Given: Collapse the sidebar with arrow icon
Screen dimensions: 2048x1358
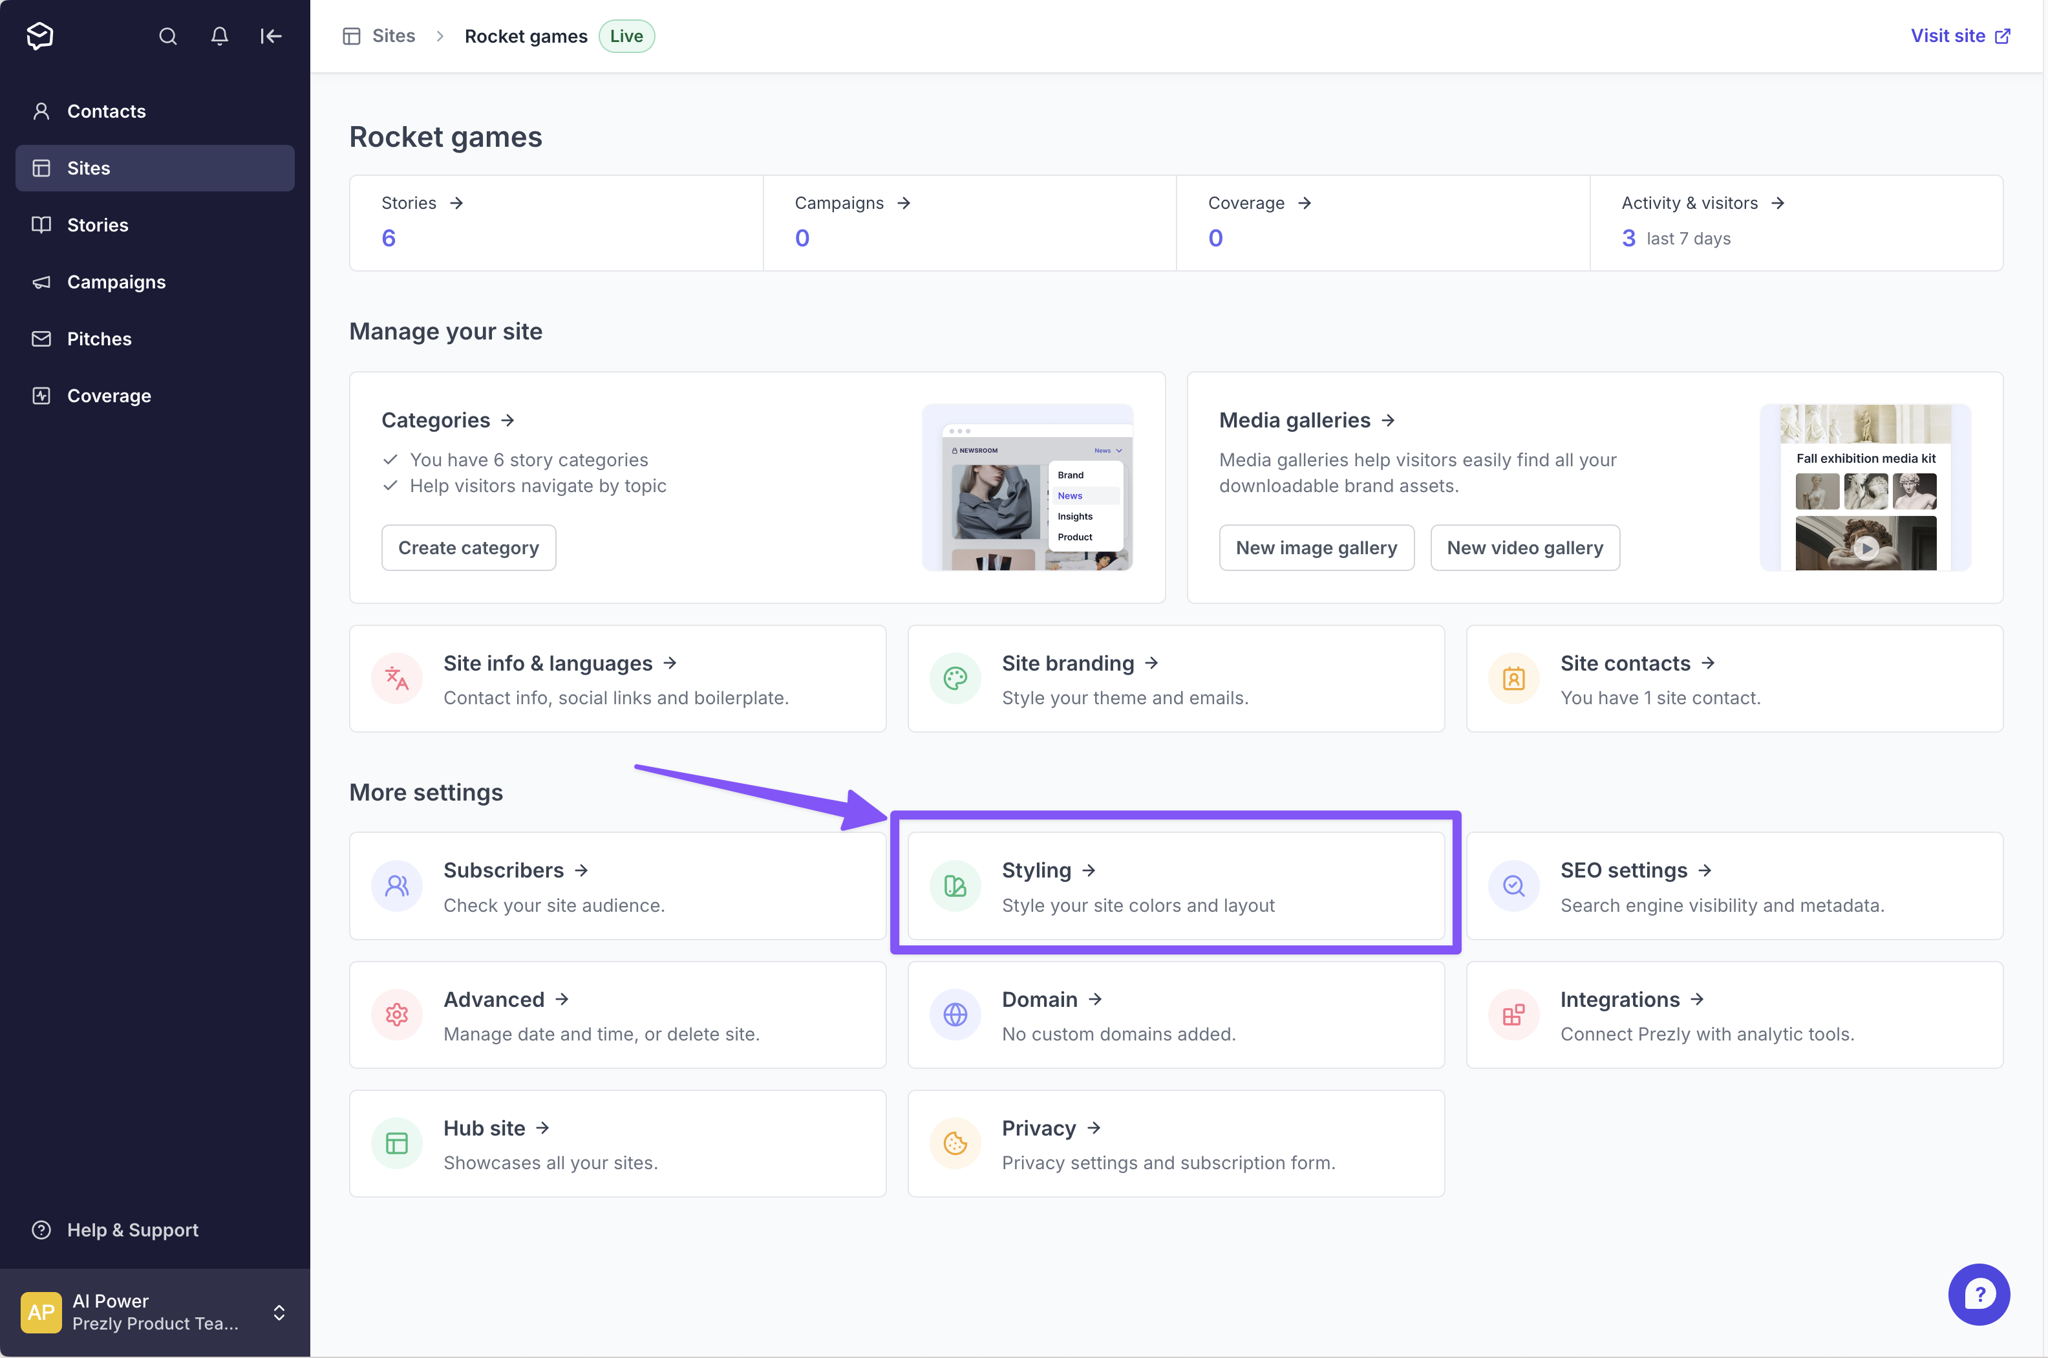Looking at the screenshot, I should pyautogui.click(x=271, y=36).
